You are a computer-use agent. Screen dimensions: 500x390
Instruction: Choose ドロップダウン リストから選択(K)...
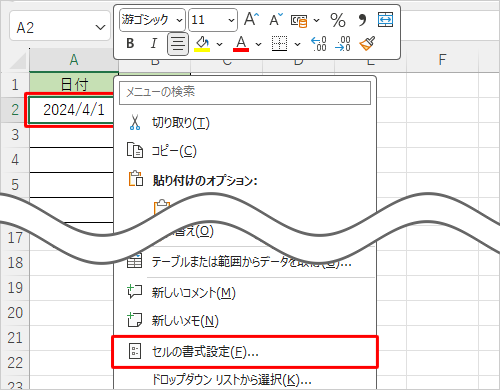point(245,379)
